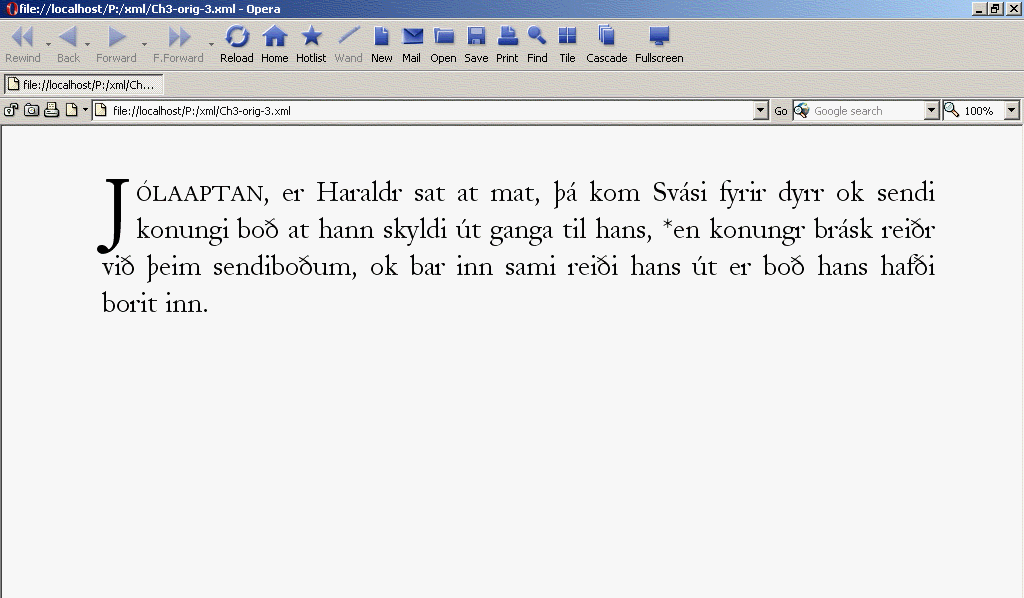
Task: Expand the 100% zoom level dropdown
Action: [1011, 111]
